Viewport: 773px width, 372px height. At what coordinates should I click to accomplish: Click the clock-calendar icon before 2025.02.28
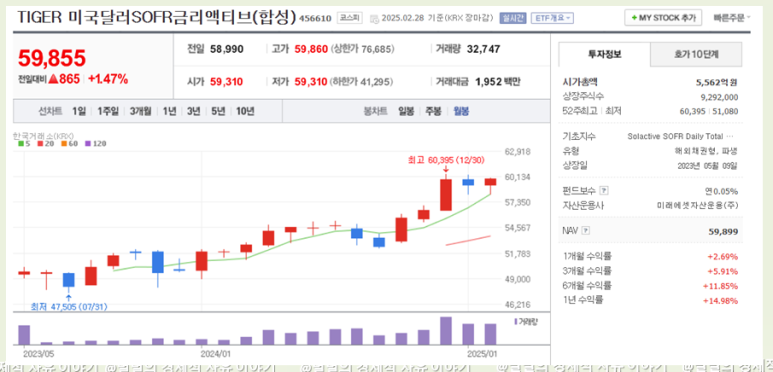[x=374, y=19]
